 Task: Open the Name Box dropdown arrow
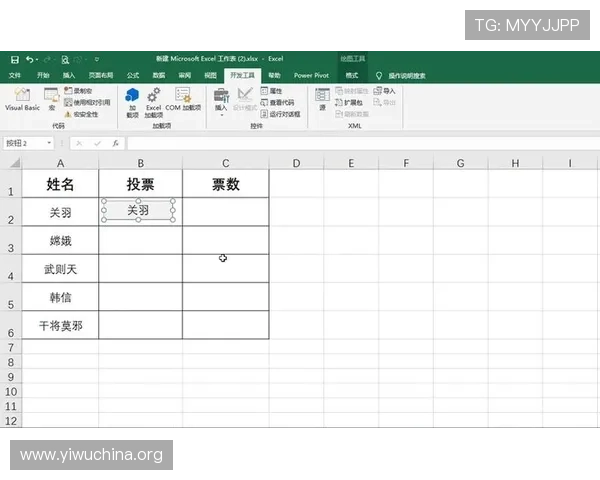click(49, 143)
